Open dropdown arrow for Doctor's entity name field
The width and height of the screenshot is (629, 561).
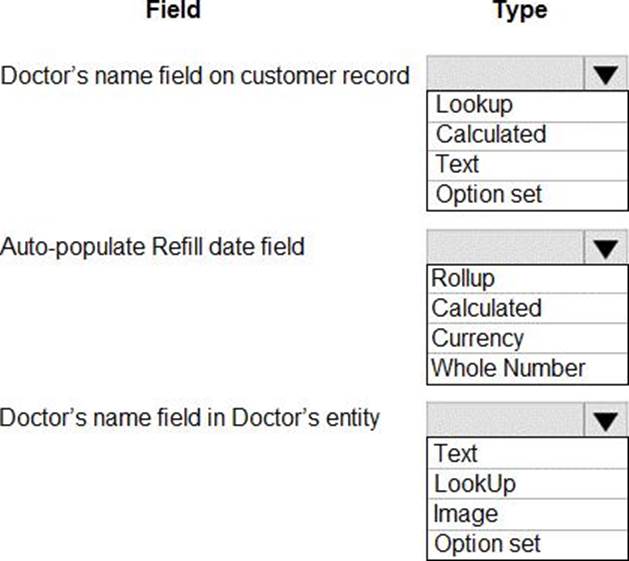click(603, 421)
